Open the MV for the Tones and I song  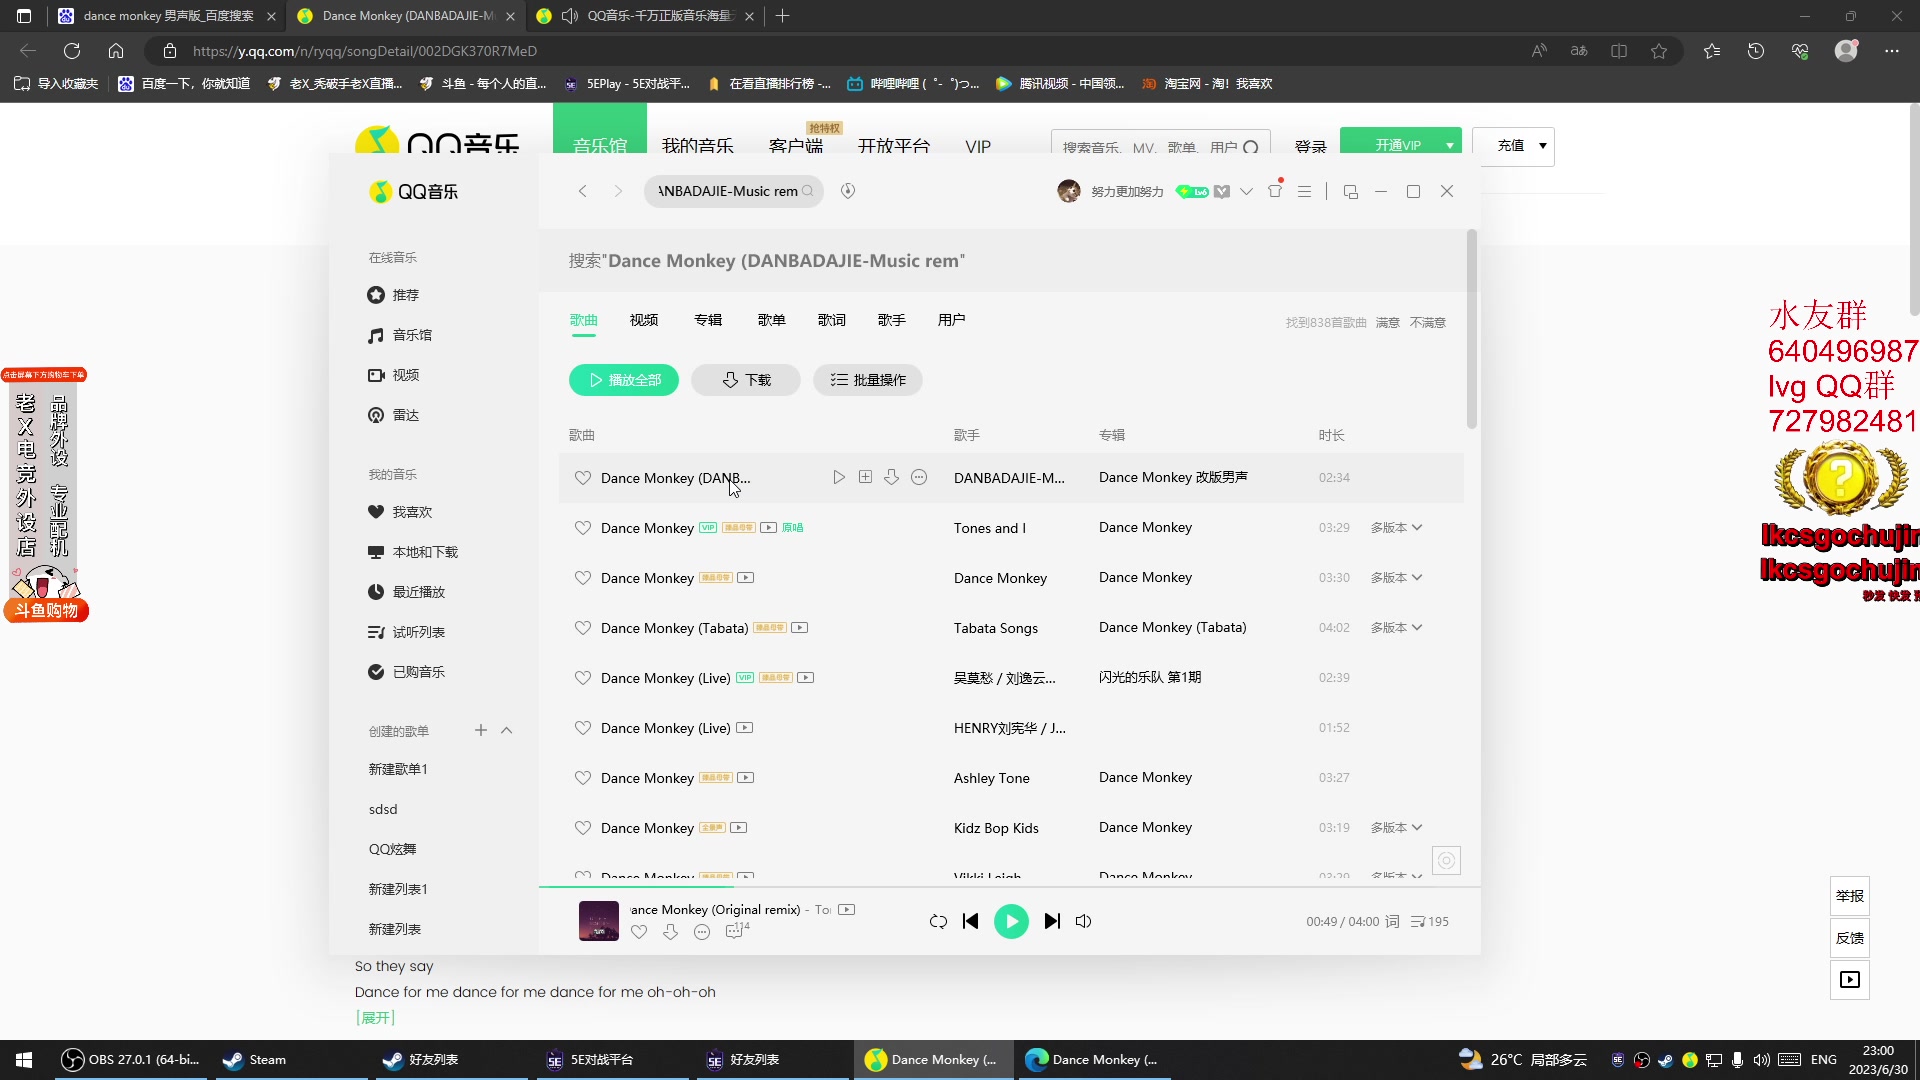(768, 528)
